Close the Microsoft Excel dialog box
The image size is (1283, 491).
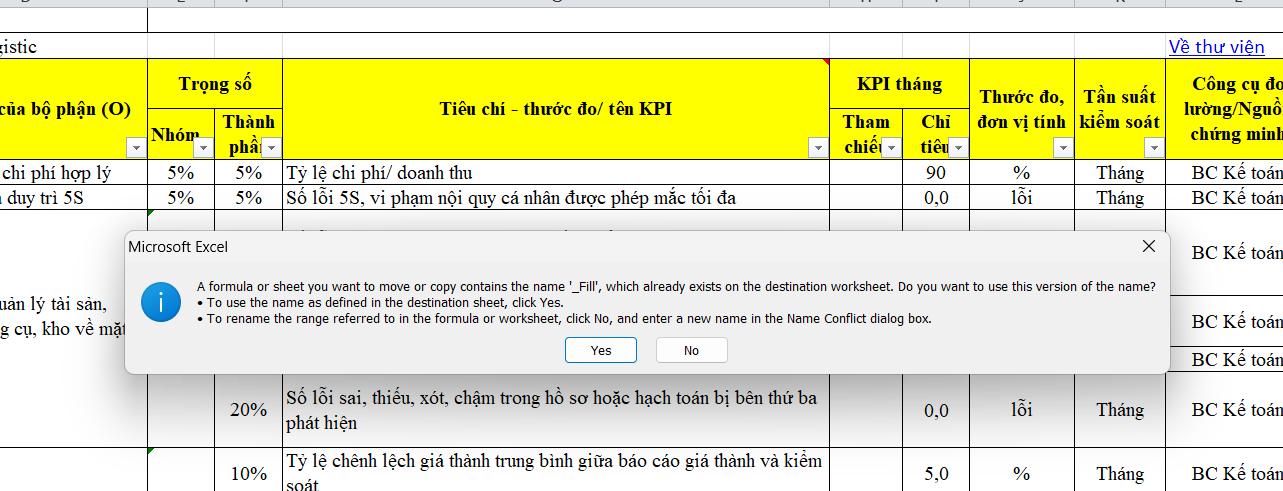[x=1149, y=246]
